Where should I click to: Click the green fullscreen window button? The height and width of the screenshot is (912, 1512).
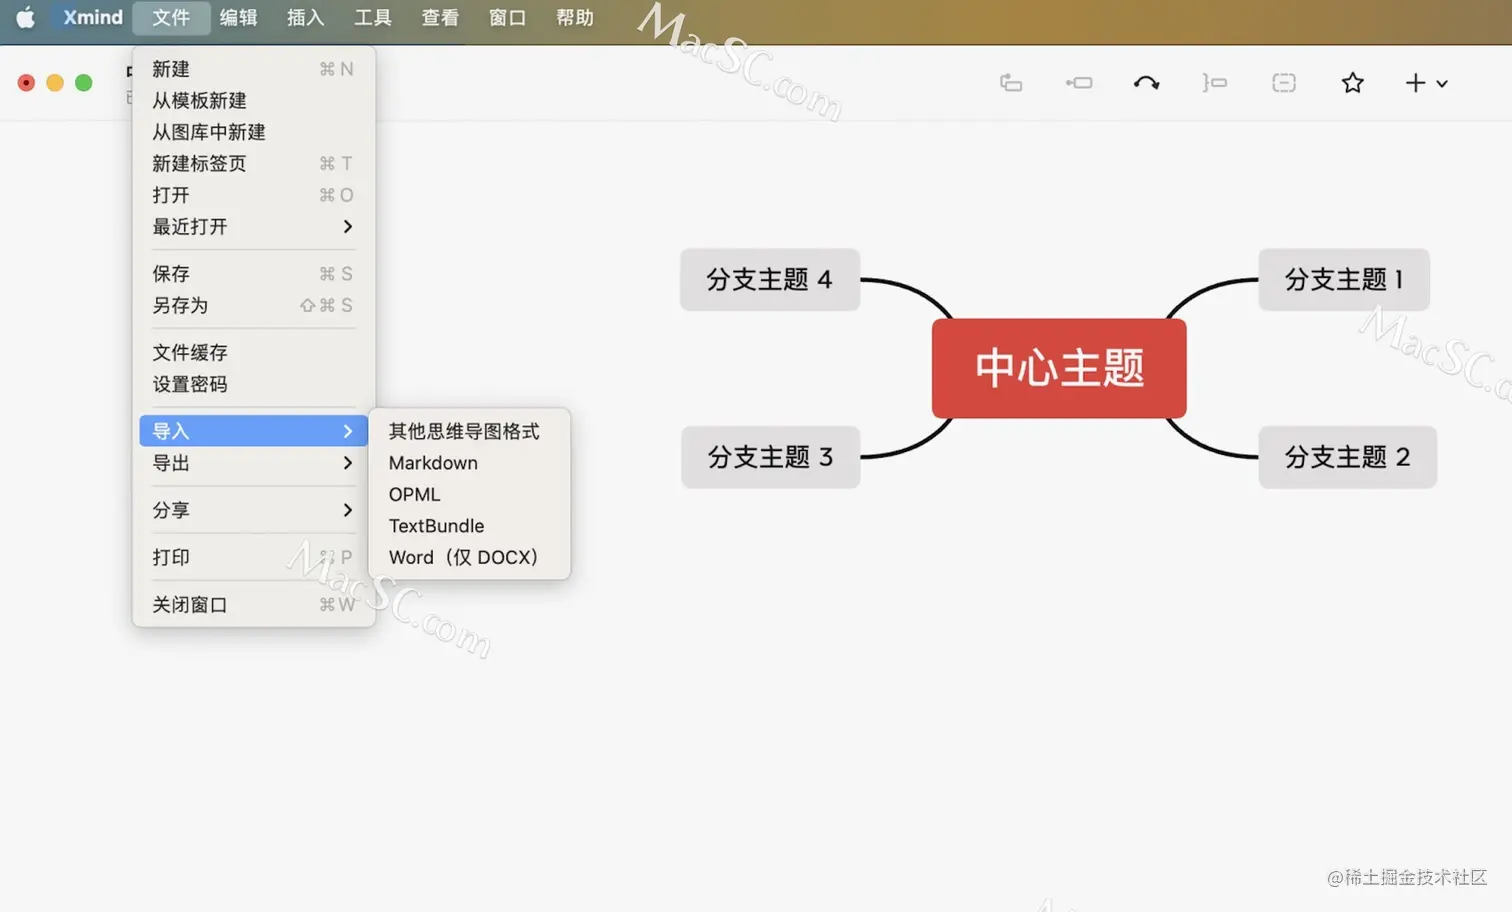[84, 83]
